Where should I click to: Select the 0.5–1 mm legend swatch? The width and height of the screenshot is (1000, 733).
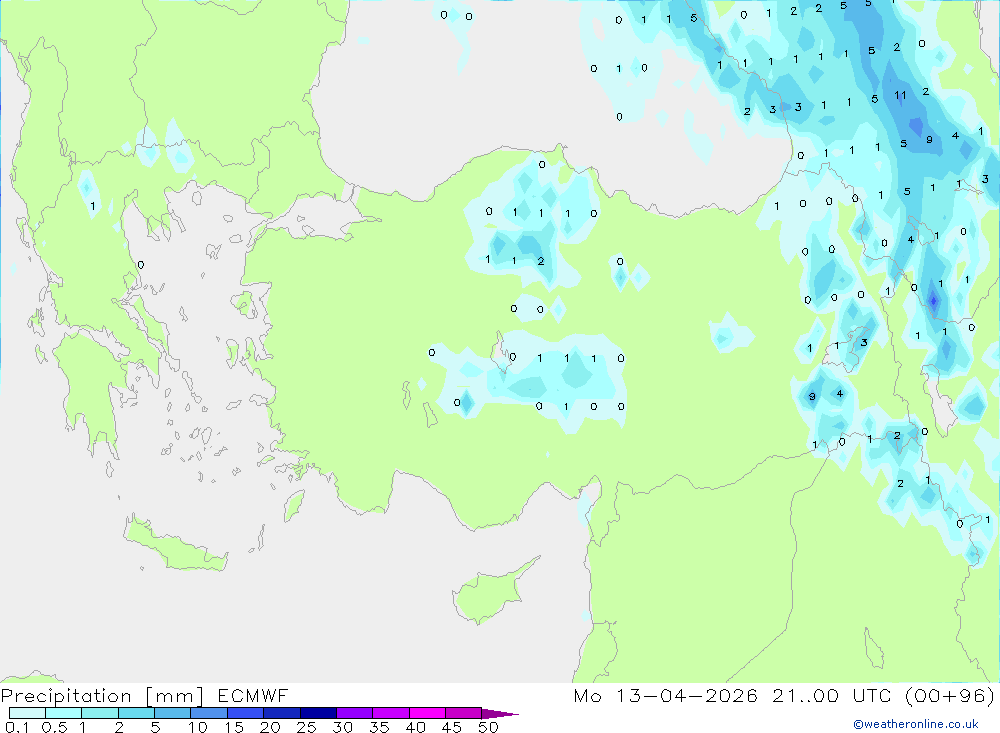(64, 713)
